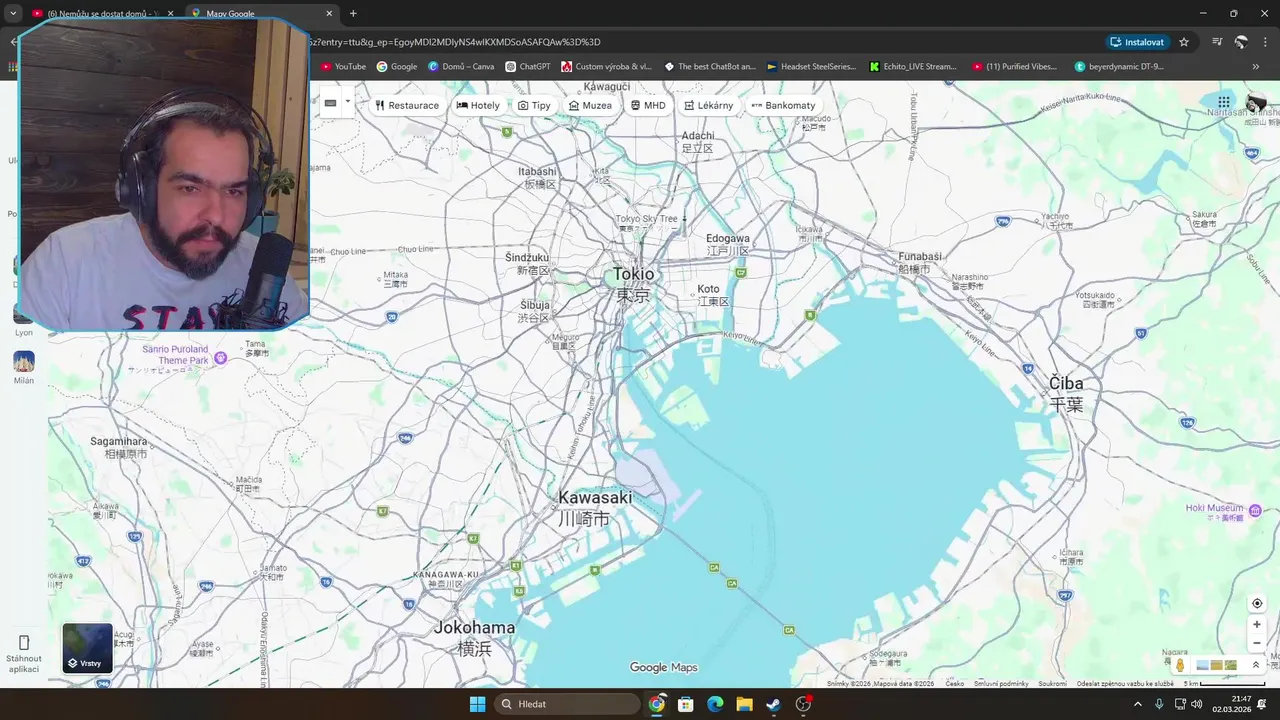
Task: Open Microsoft Edge from the taskbar
Action: pyautogui.click(x=715, y=704)
